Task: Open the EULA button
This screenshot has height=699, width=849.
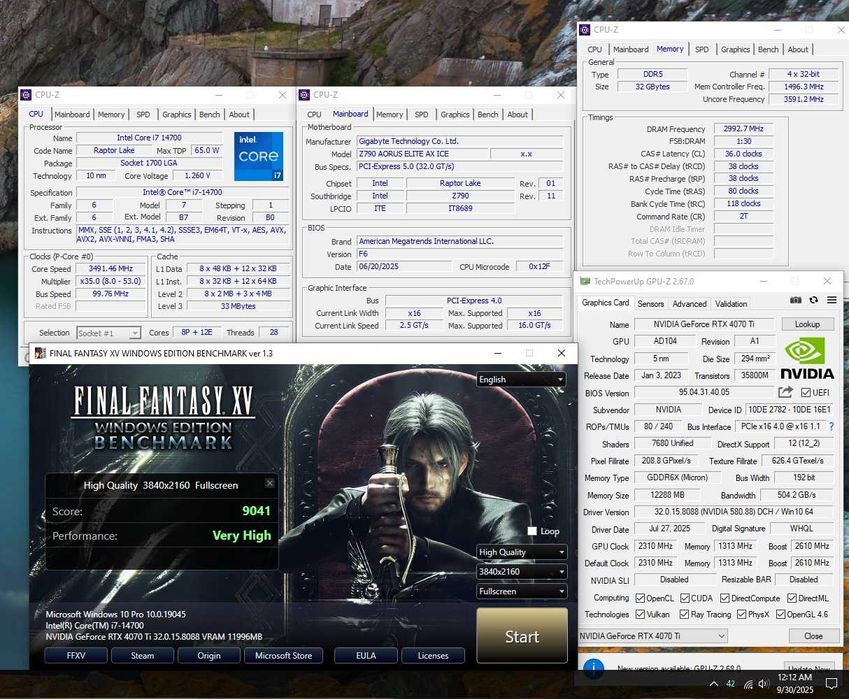Action: 366,655
